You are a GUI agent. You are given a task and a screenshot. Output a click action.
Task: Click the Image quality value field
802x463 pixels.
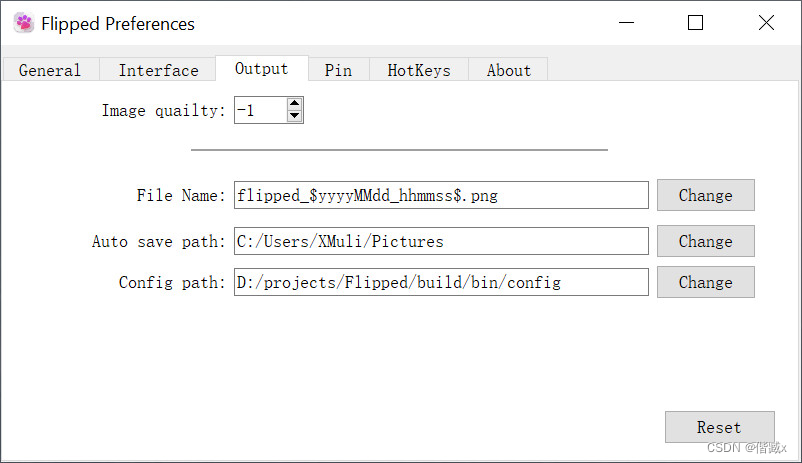click(261, 110)
